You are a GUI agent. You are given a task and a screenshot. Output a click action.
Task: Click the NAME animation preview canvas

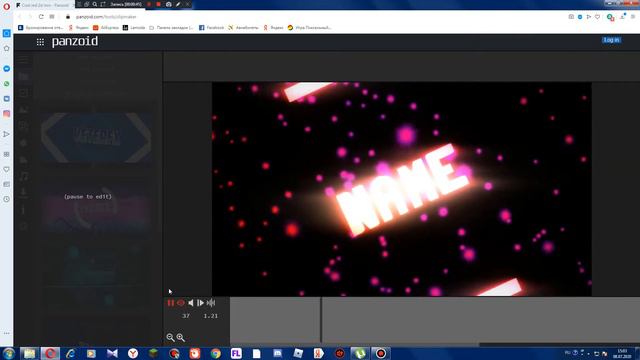pyautogui.click(x=402, y=189)
